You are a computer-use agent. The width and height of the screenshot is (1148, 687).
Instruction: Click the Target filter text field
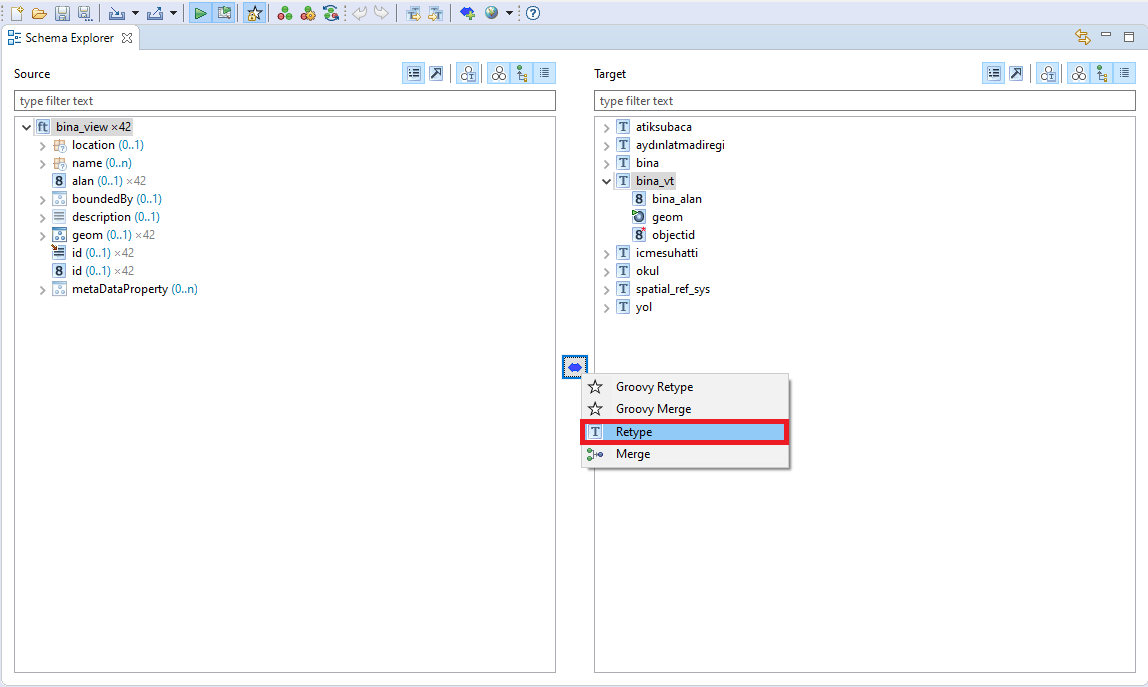865,101
